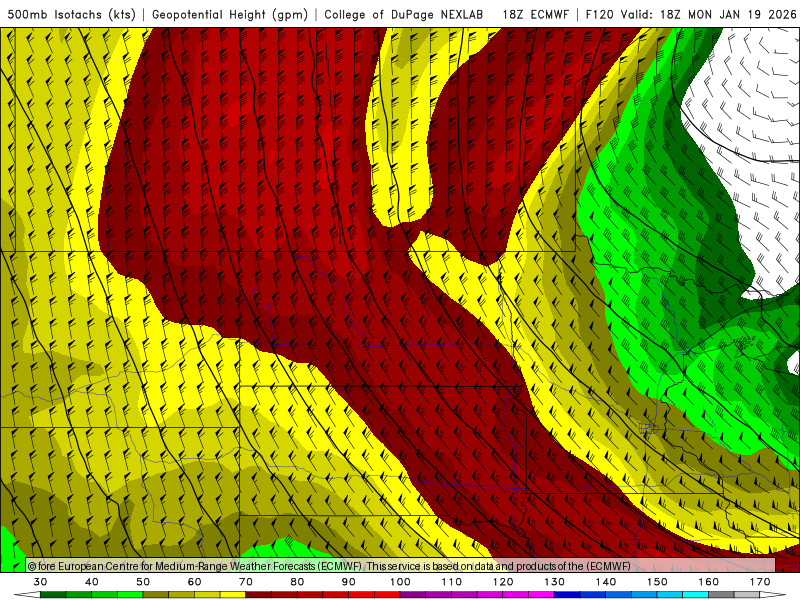Click the '500mb Isotachs (kts)' title text

(x=71, y=15)
